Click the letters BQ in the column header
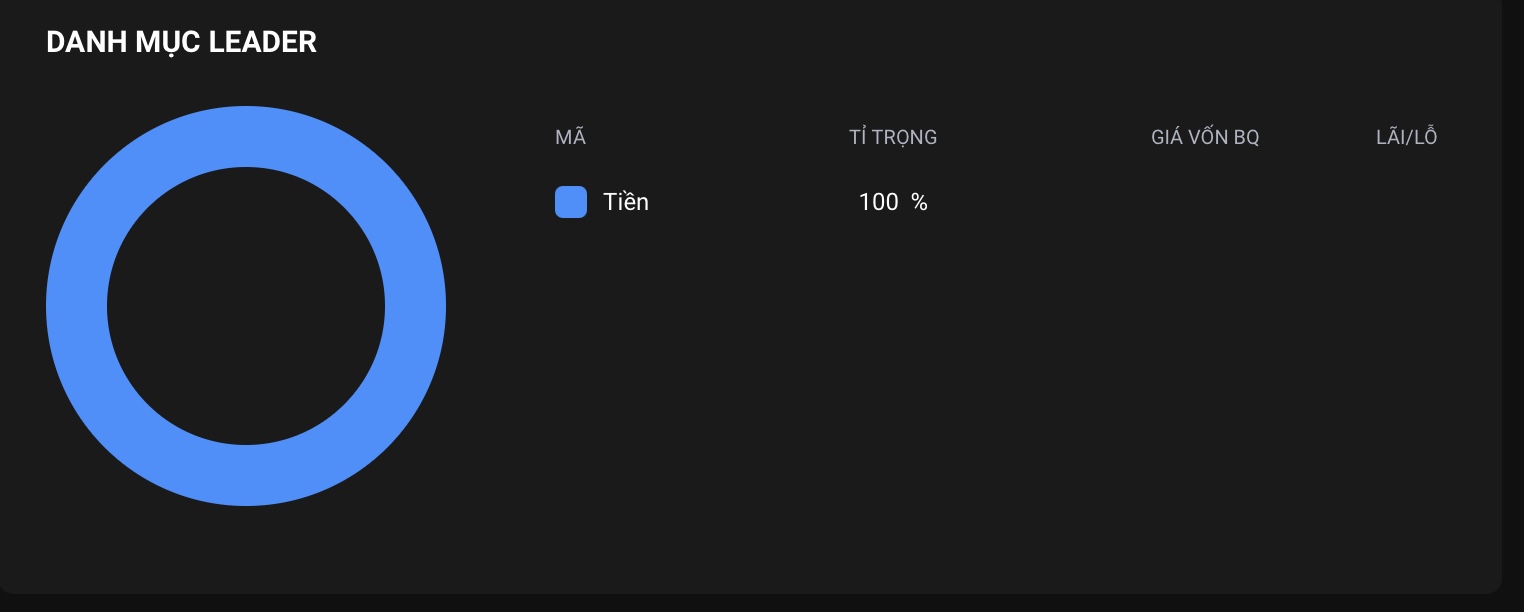 (1245, 138)
